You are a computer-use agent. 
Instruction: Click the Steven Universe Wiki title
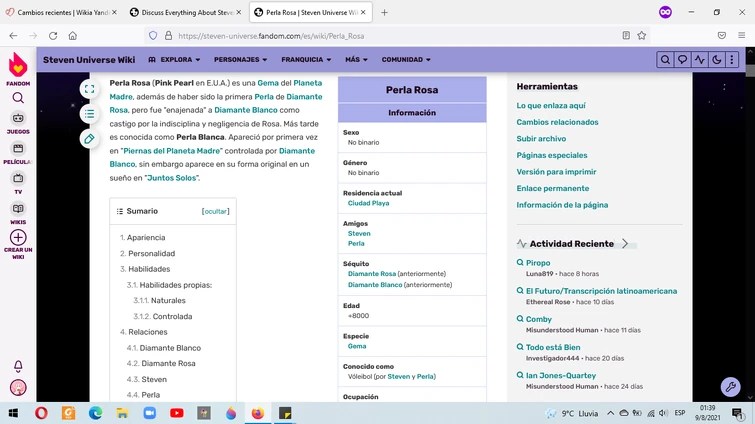[89, 60]
